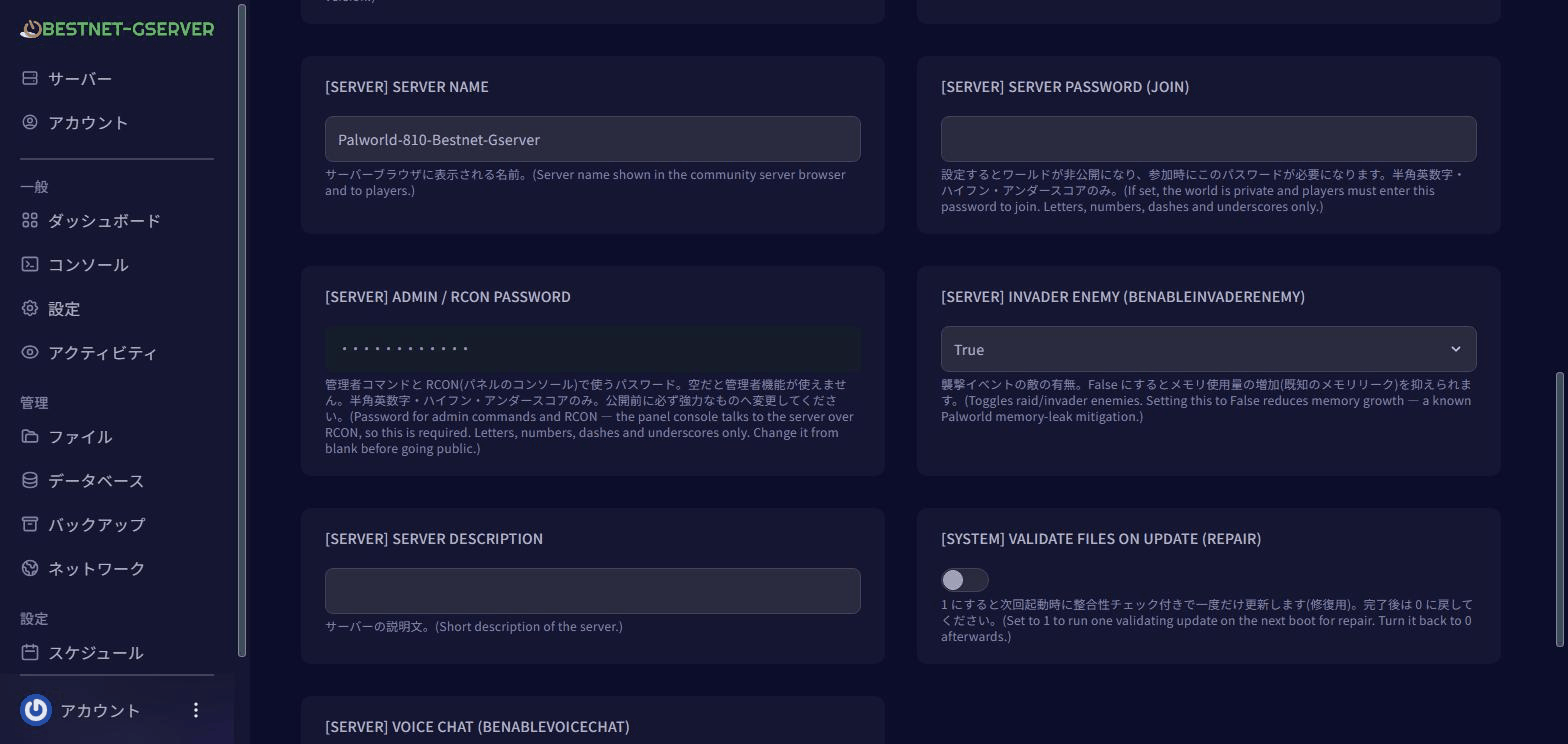Click the blue power avatar icon
The image size is (1568, 744).
[x=36, y=710]
